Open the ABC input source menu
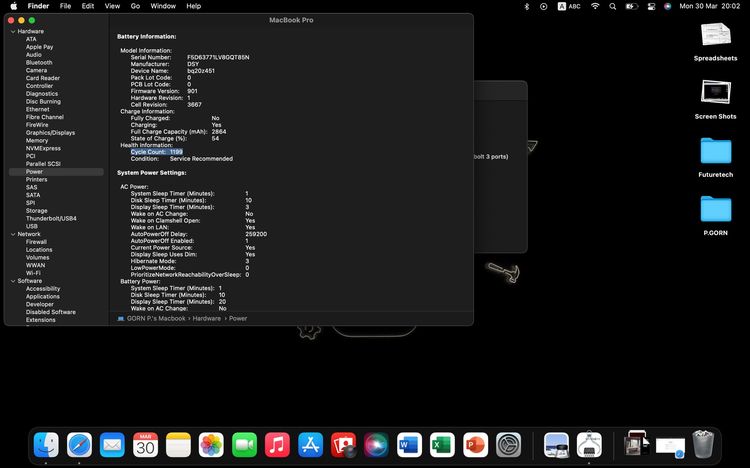 click(569, 6)
